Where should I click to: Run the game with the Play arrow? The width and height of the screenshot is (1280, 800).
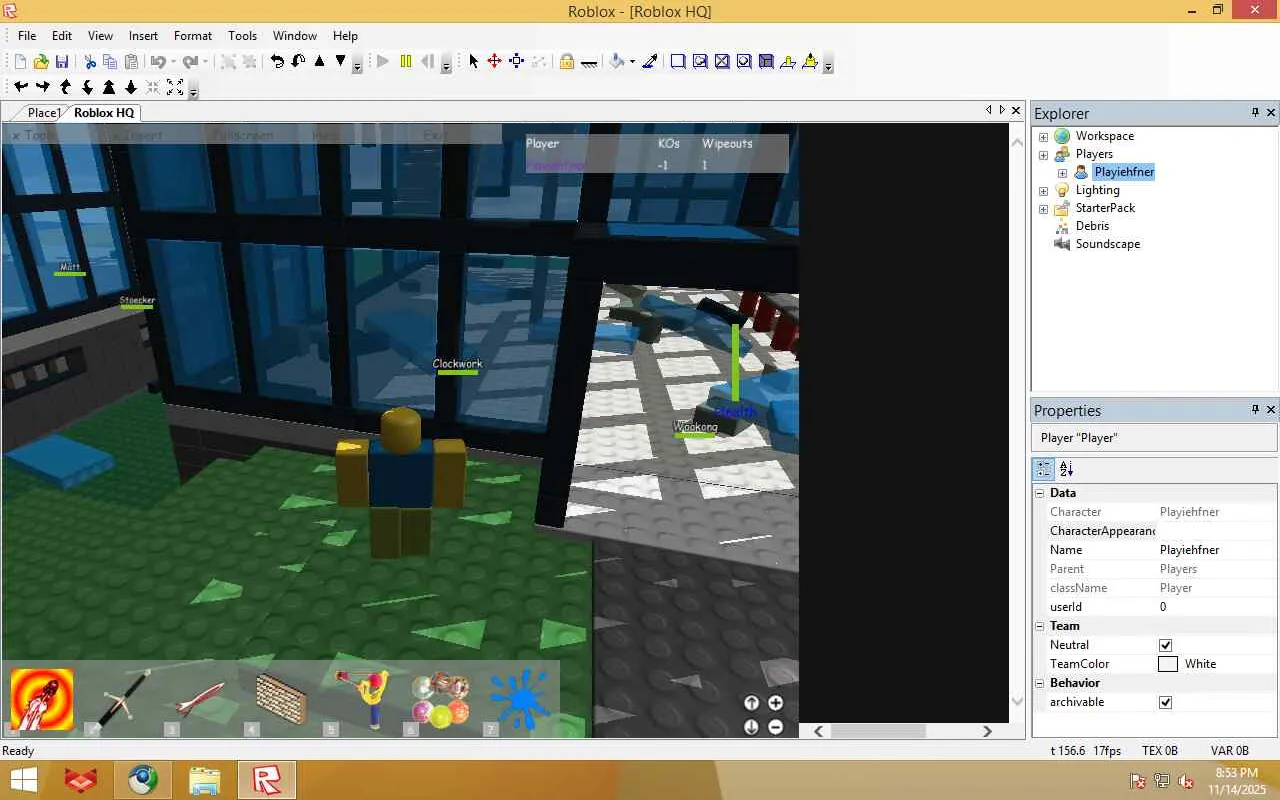coord(383,62)
